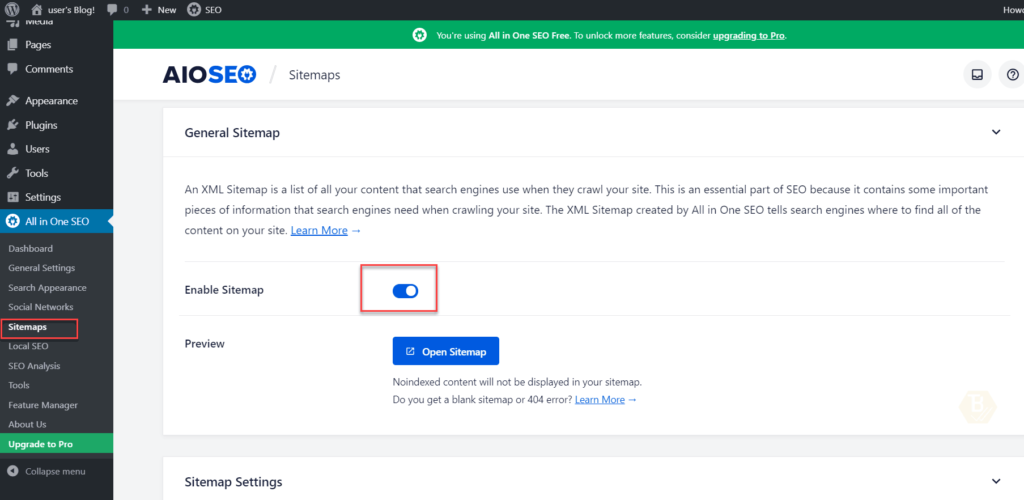
Task: Open Feature Manager submenu
Action: (x=43, y=405)
